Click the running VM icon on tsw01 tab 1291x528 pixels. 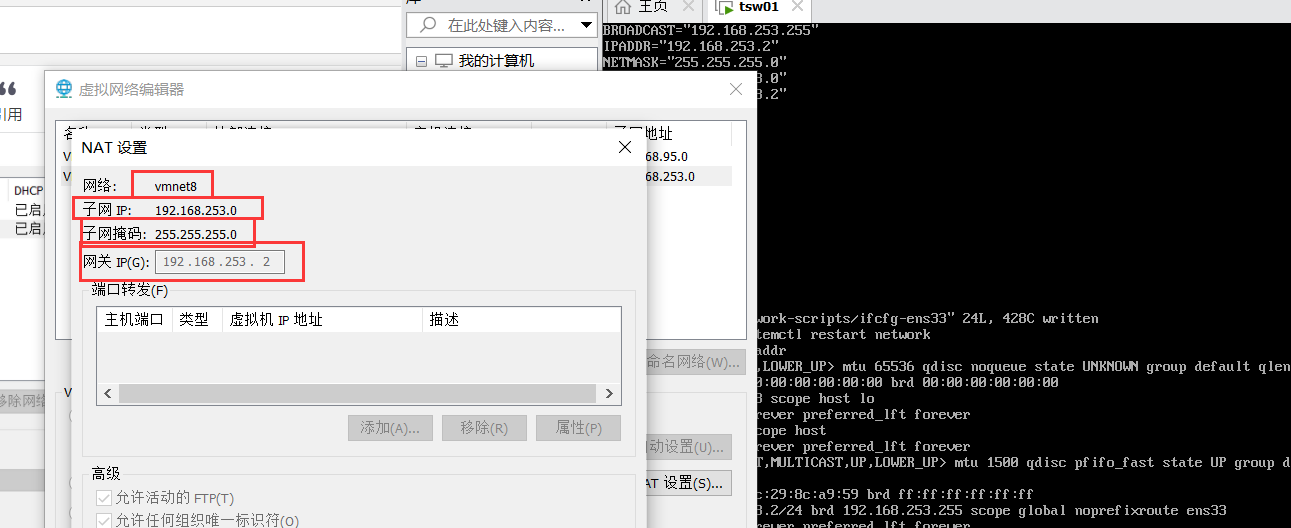[723, 7]
